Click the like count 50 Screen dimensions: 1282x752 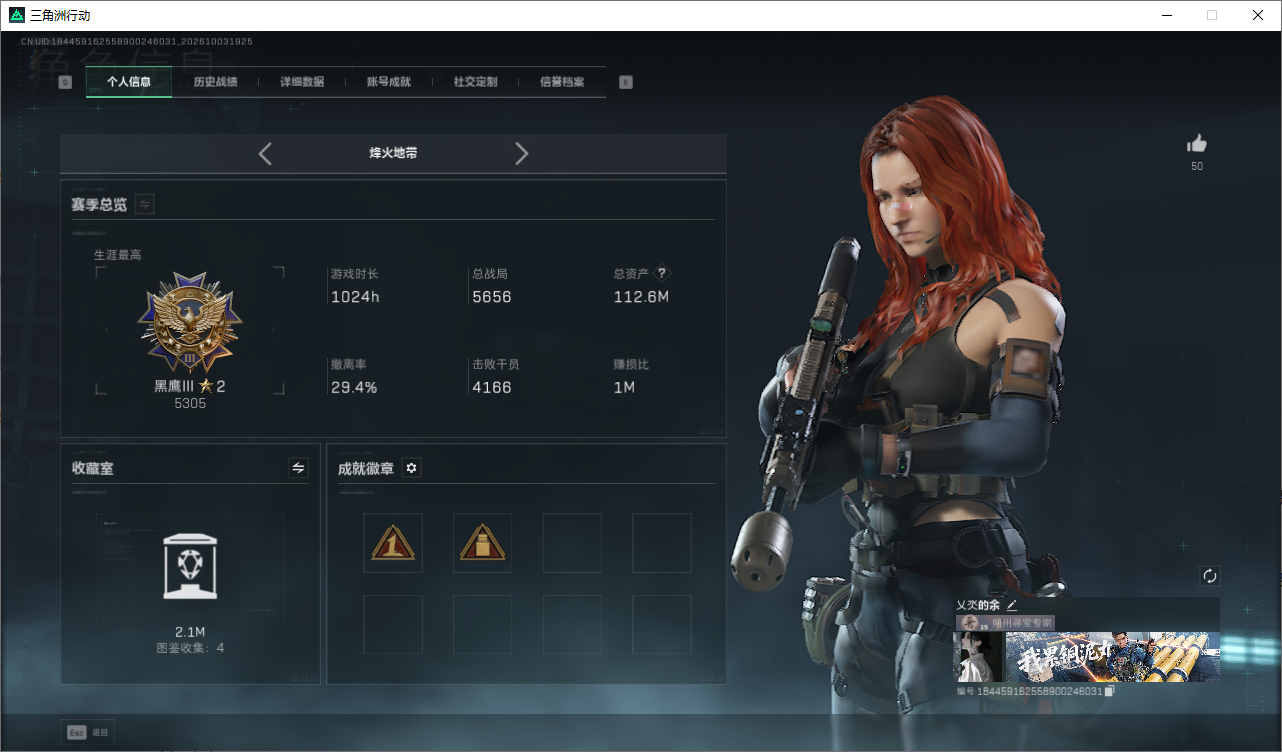tap(1197, 166)
